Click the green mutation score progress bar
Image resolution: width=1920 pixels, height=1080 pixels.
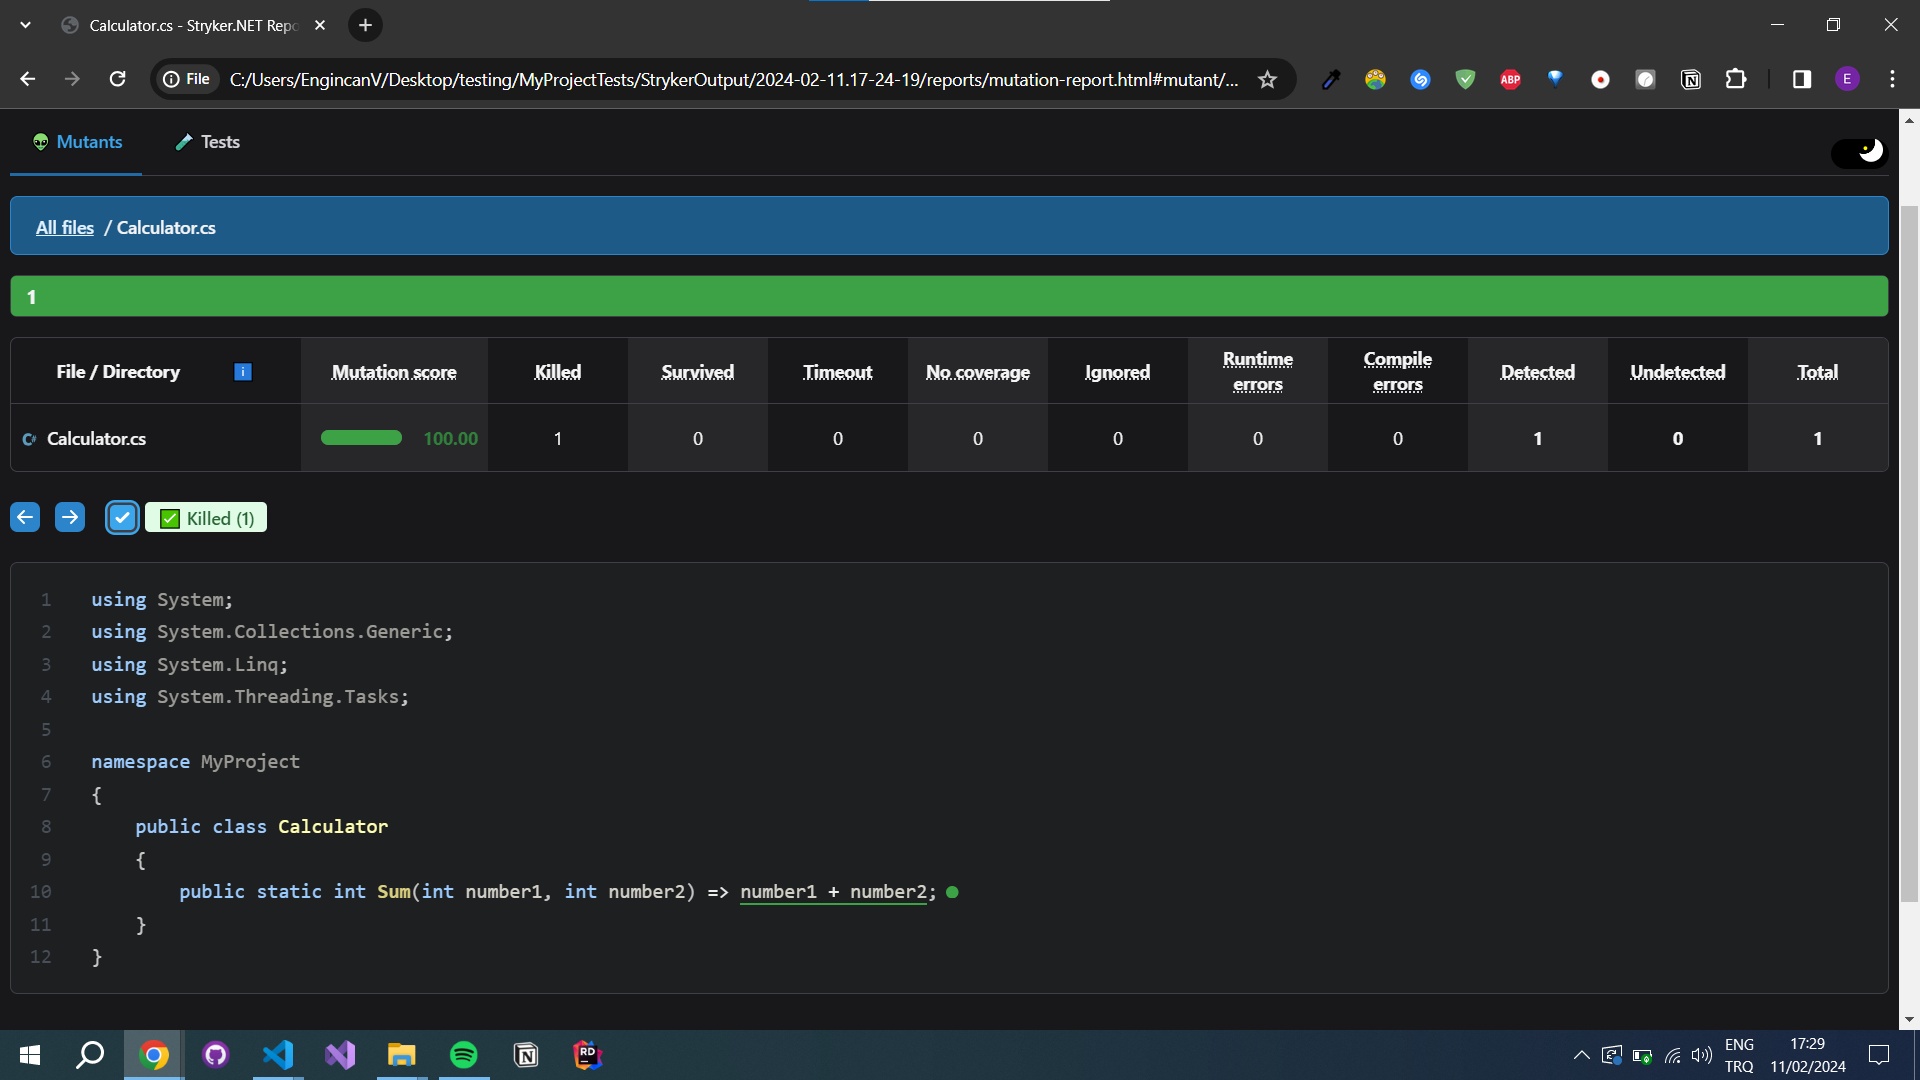[361, 438]
